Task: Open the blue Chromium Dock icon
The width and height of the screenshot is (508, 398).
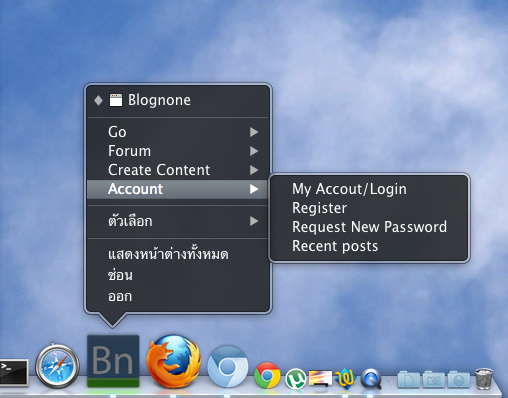Action: tap(228, 367)
